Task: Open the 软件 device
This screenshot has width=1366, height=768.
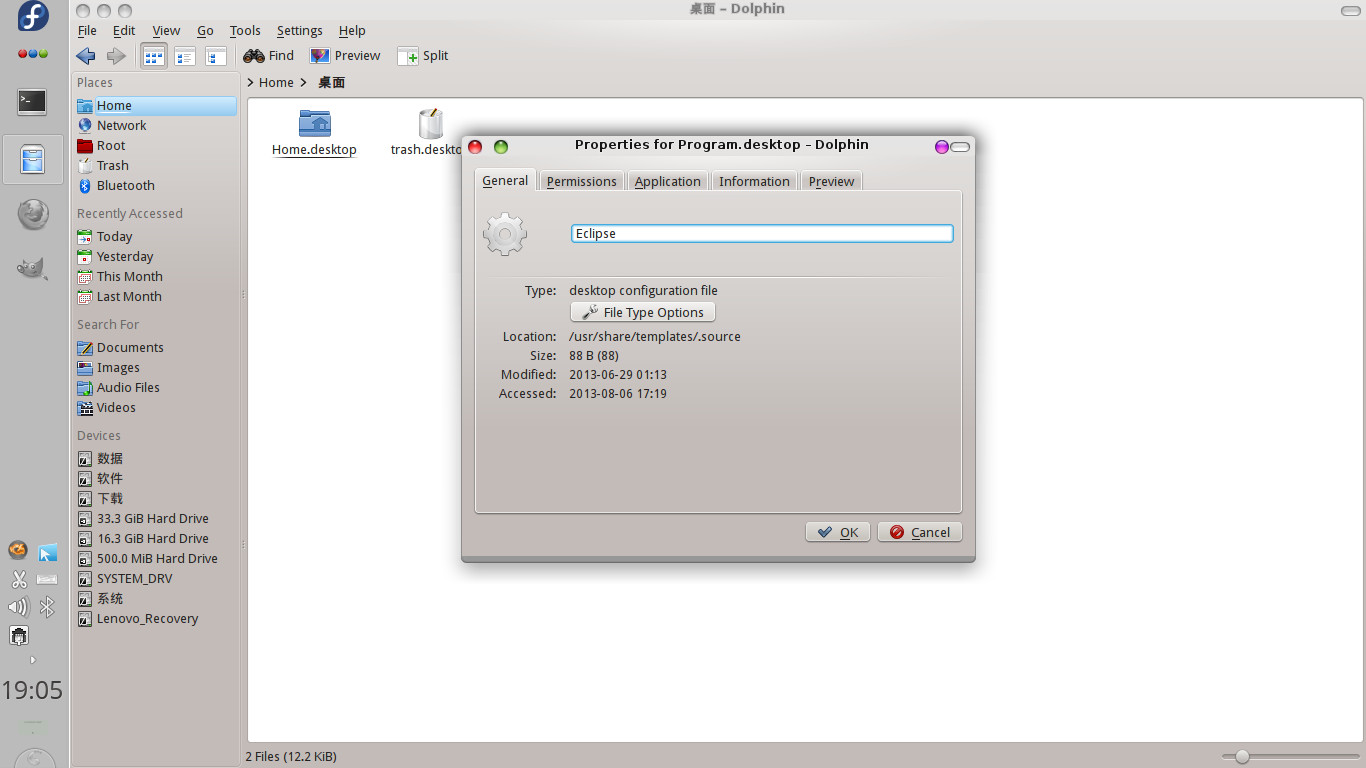Action: [x=156, y=478]
